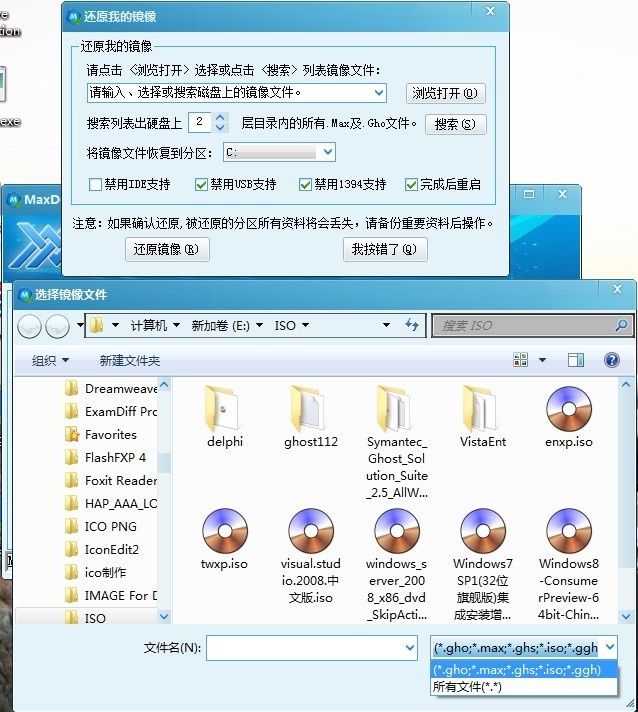Change the file view layout icon
This screenshot has width=638, height=712.
520,360
